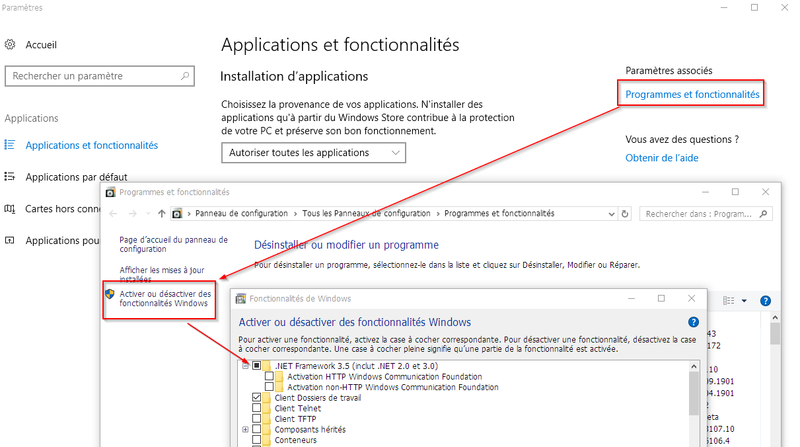The height and width of the screenshot is (447, 800).
Task: Open the Autoriser toutes les applications dropdown
Action: (x=313, y=153)
